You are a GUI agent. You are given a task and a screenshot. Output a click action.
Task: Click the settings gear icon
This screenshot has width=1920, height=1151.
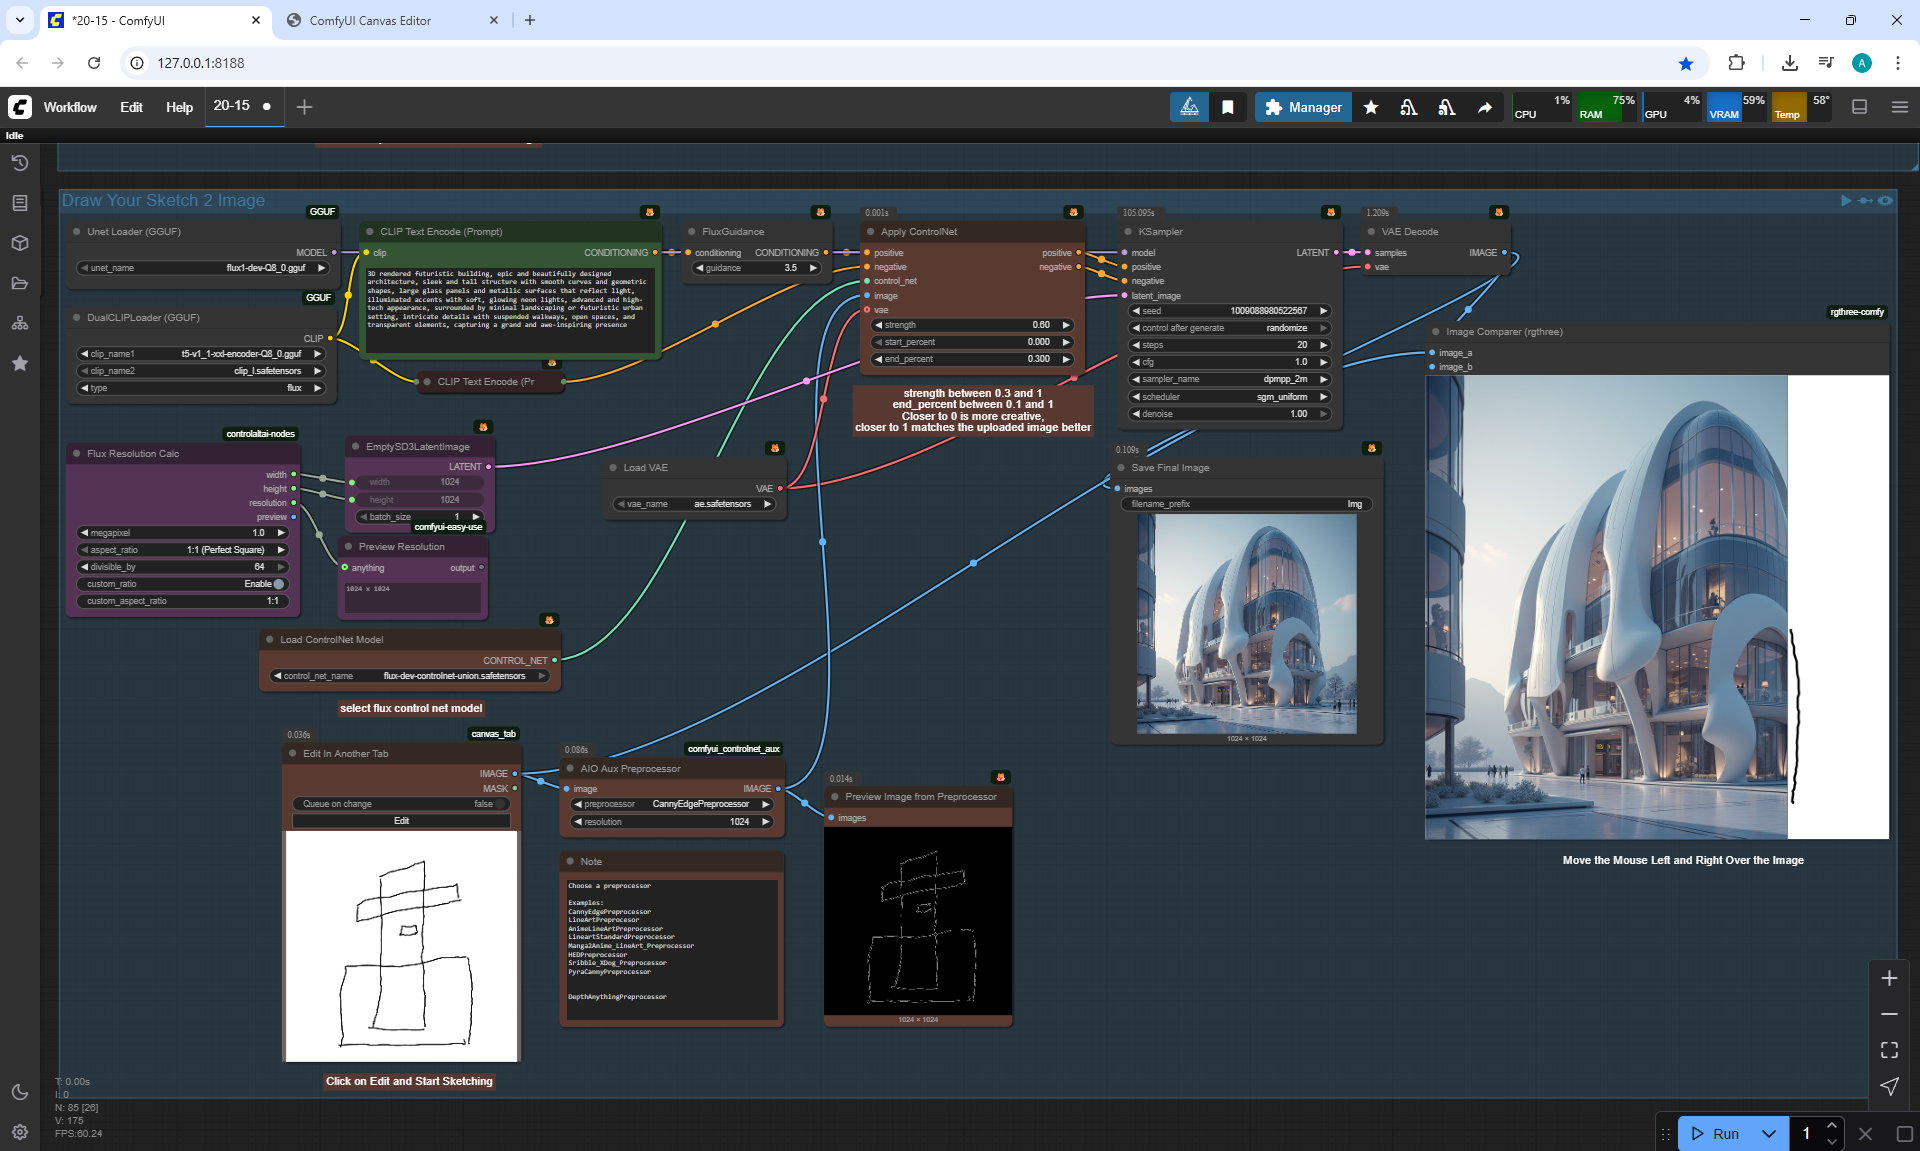(x=20, y=1132)
